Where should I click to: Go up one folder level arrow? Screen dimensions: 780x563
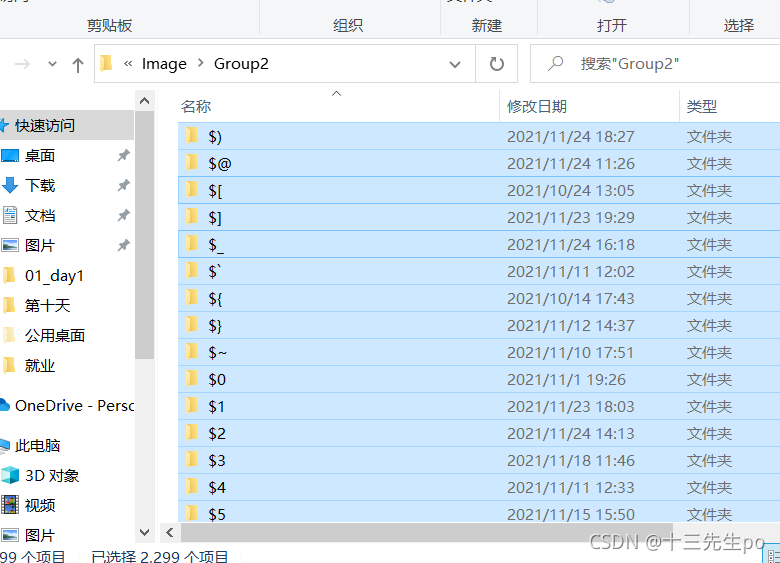(78, 65)
